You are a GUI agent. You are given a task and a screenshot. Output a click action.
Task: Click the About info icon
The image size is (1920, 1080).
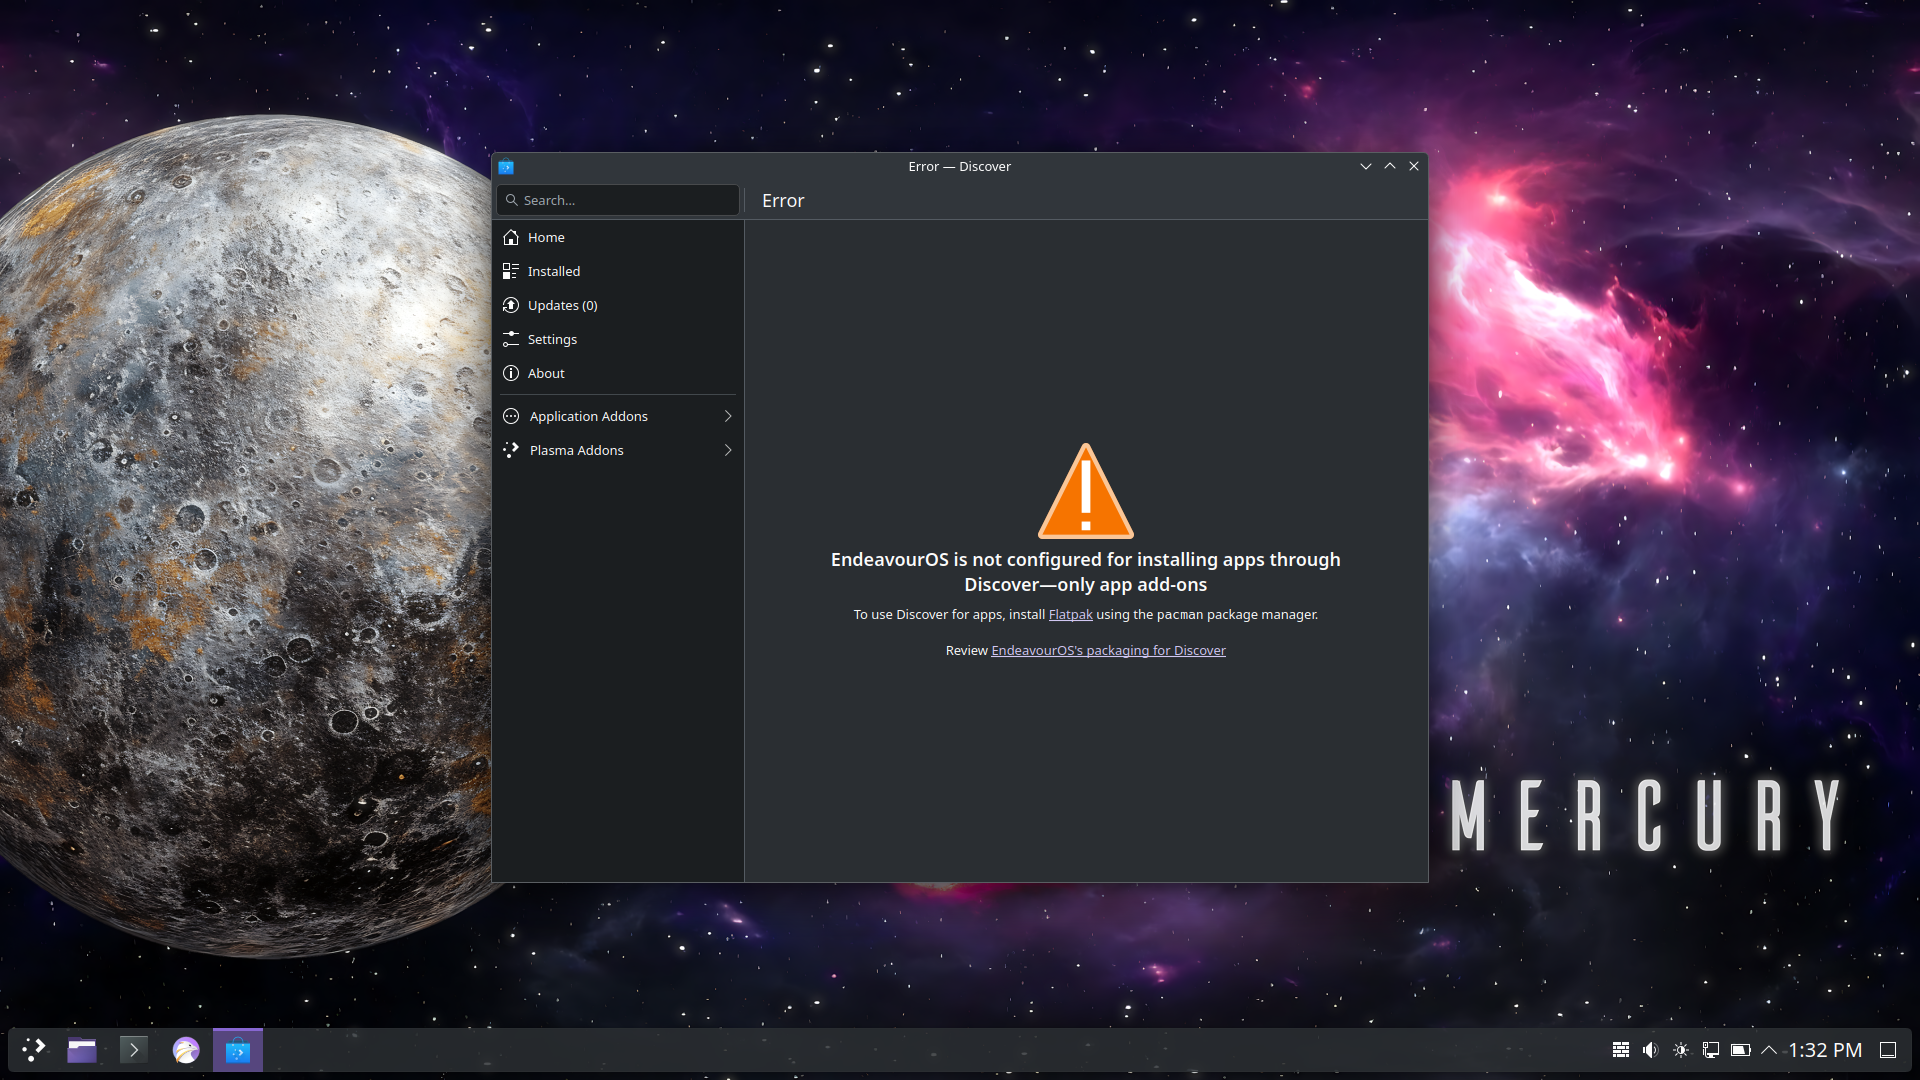pyautogui.click(x=511, y=373)
